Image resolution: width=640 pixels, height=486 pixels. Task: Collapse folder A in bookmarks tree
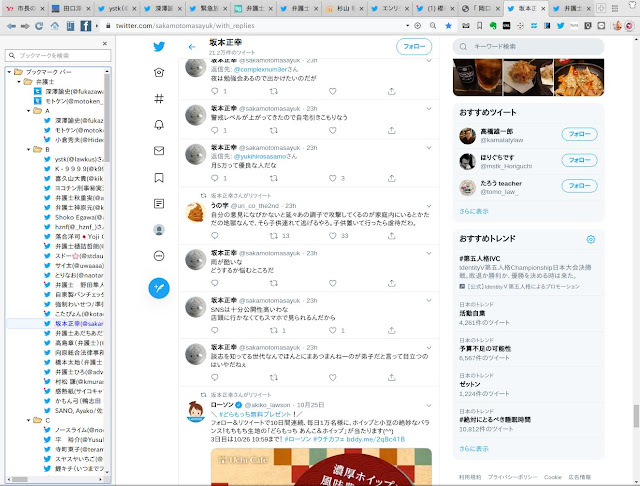[29, 111]
